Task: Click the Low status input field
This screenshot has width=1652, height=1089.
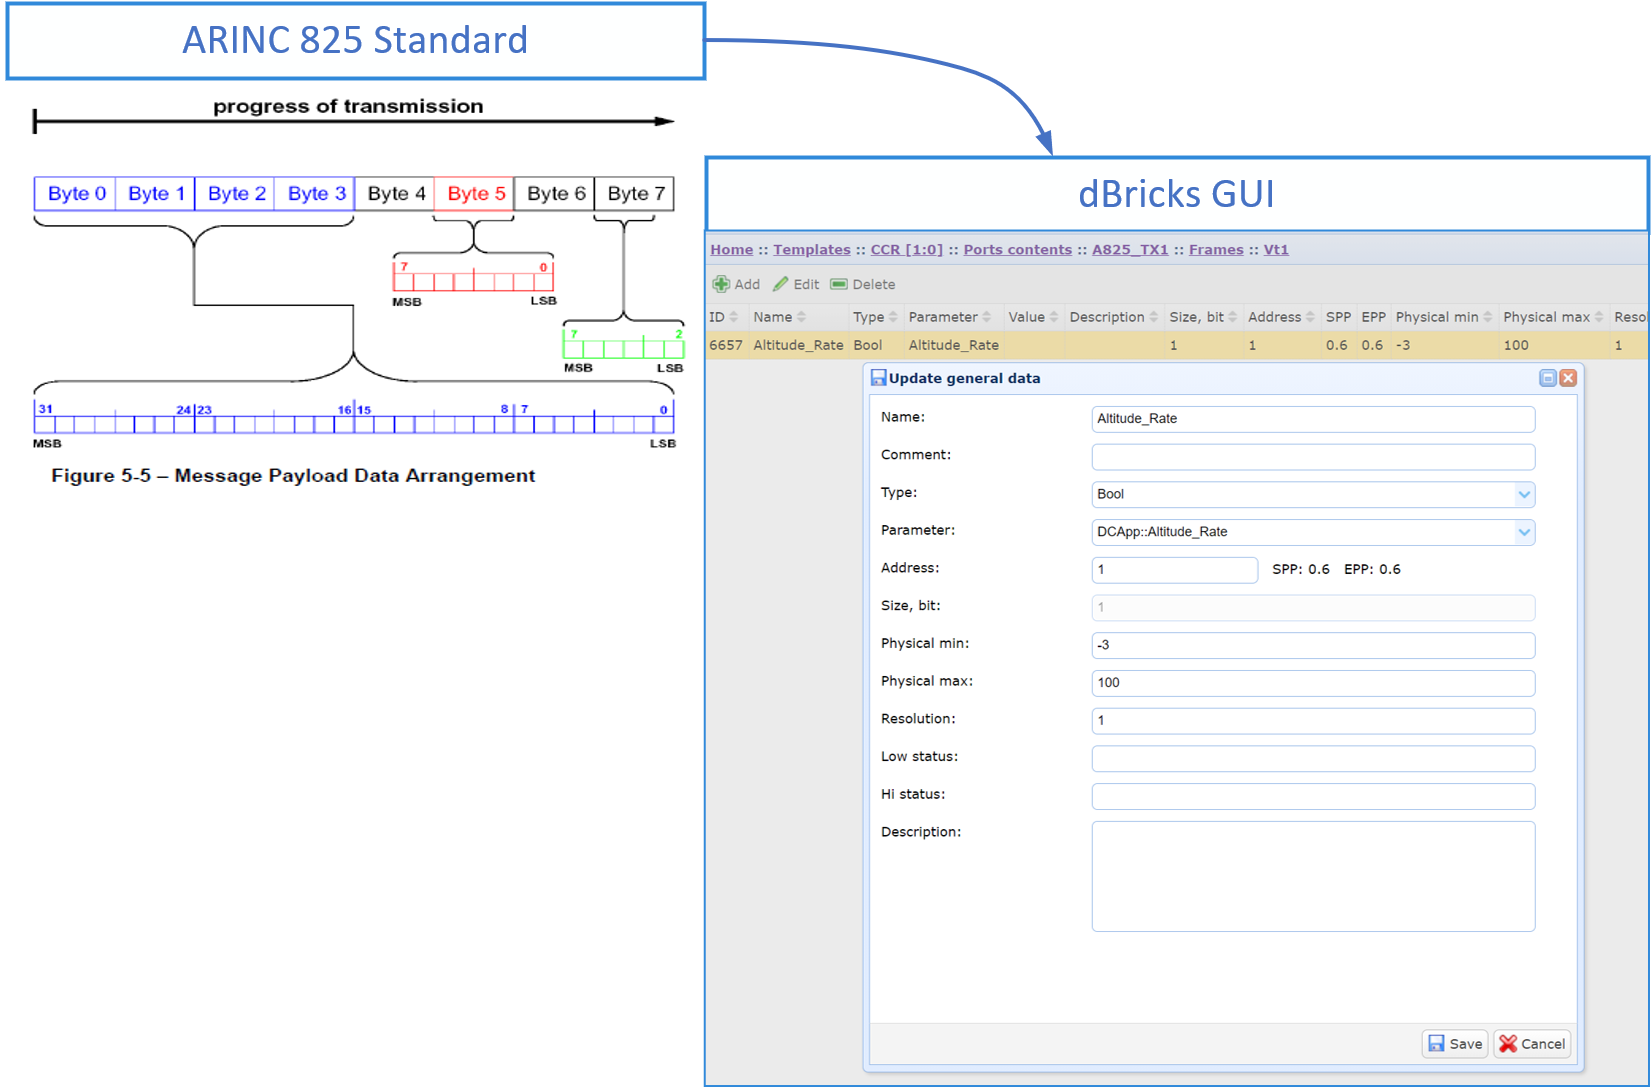Action: point(1313,759)
